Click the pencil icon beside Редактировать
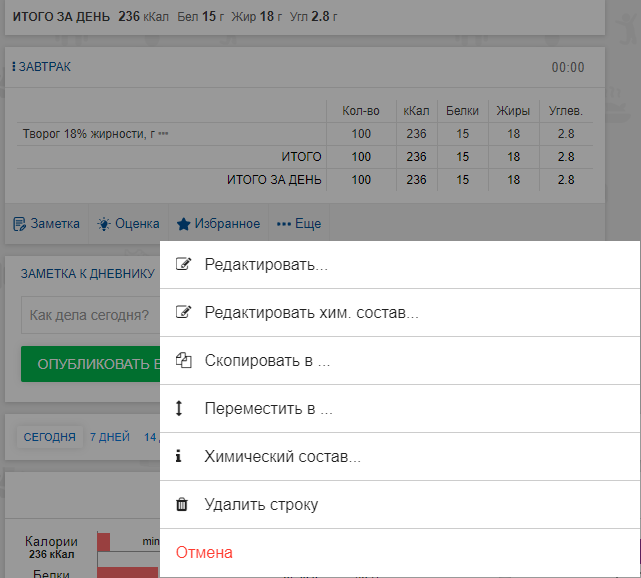641x578 pixels. (x=182, y=265)
